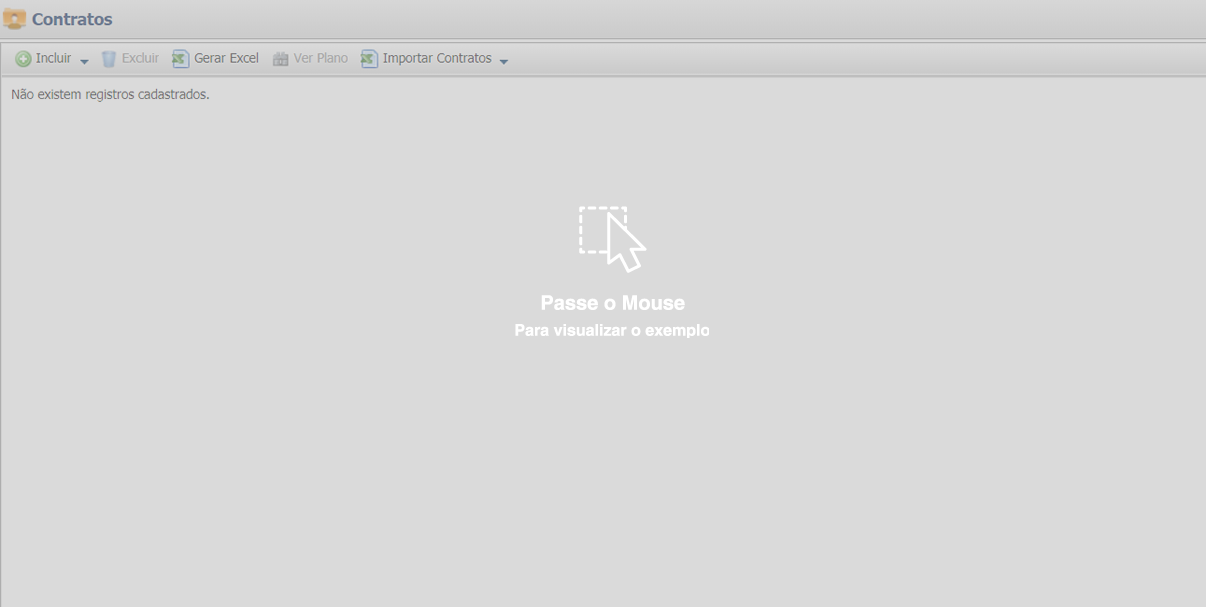
Task: Click the 'Passe o Mouse' overlay heading
Action: pos(612,303)
